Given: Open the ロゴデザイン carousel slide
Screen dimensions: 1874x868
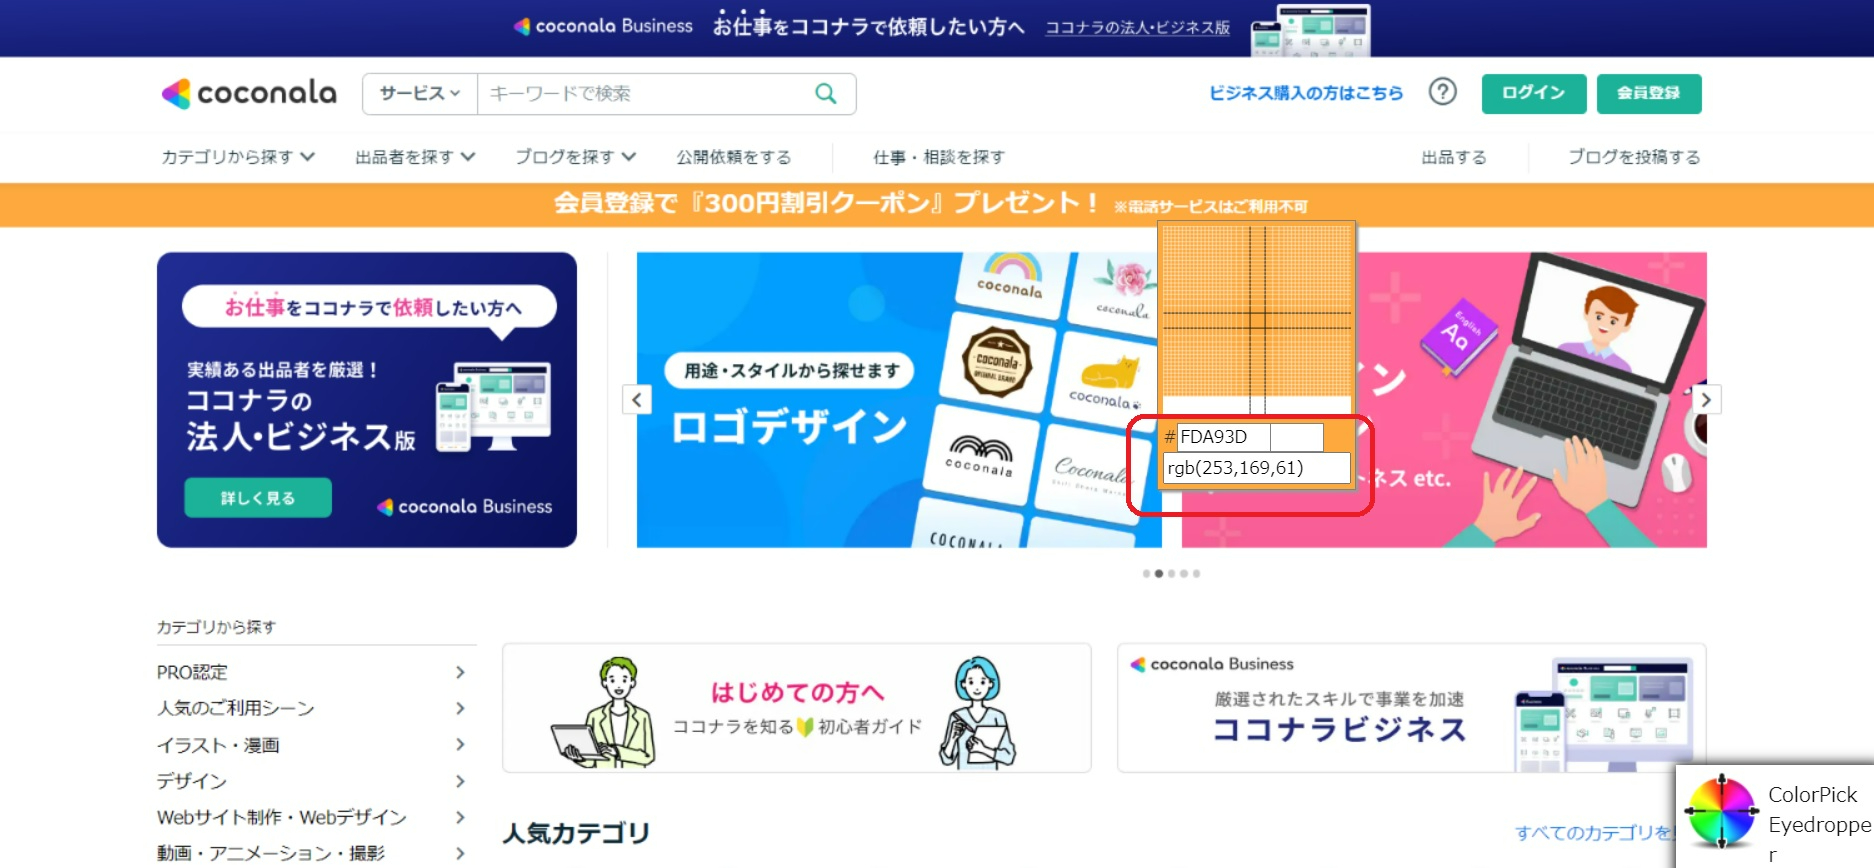Looking at the screenshot, I should click(x=897, y=400).
